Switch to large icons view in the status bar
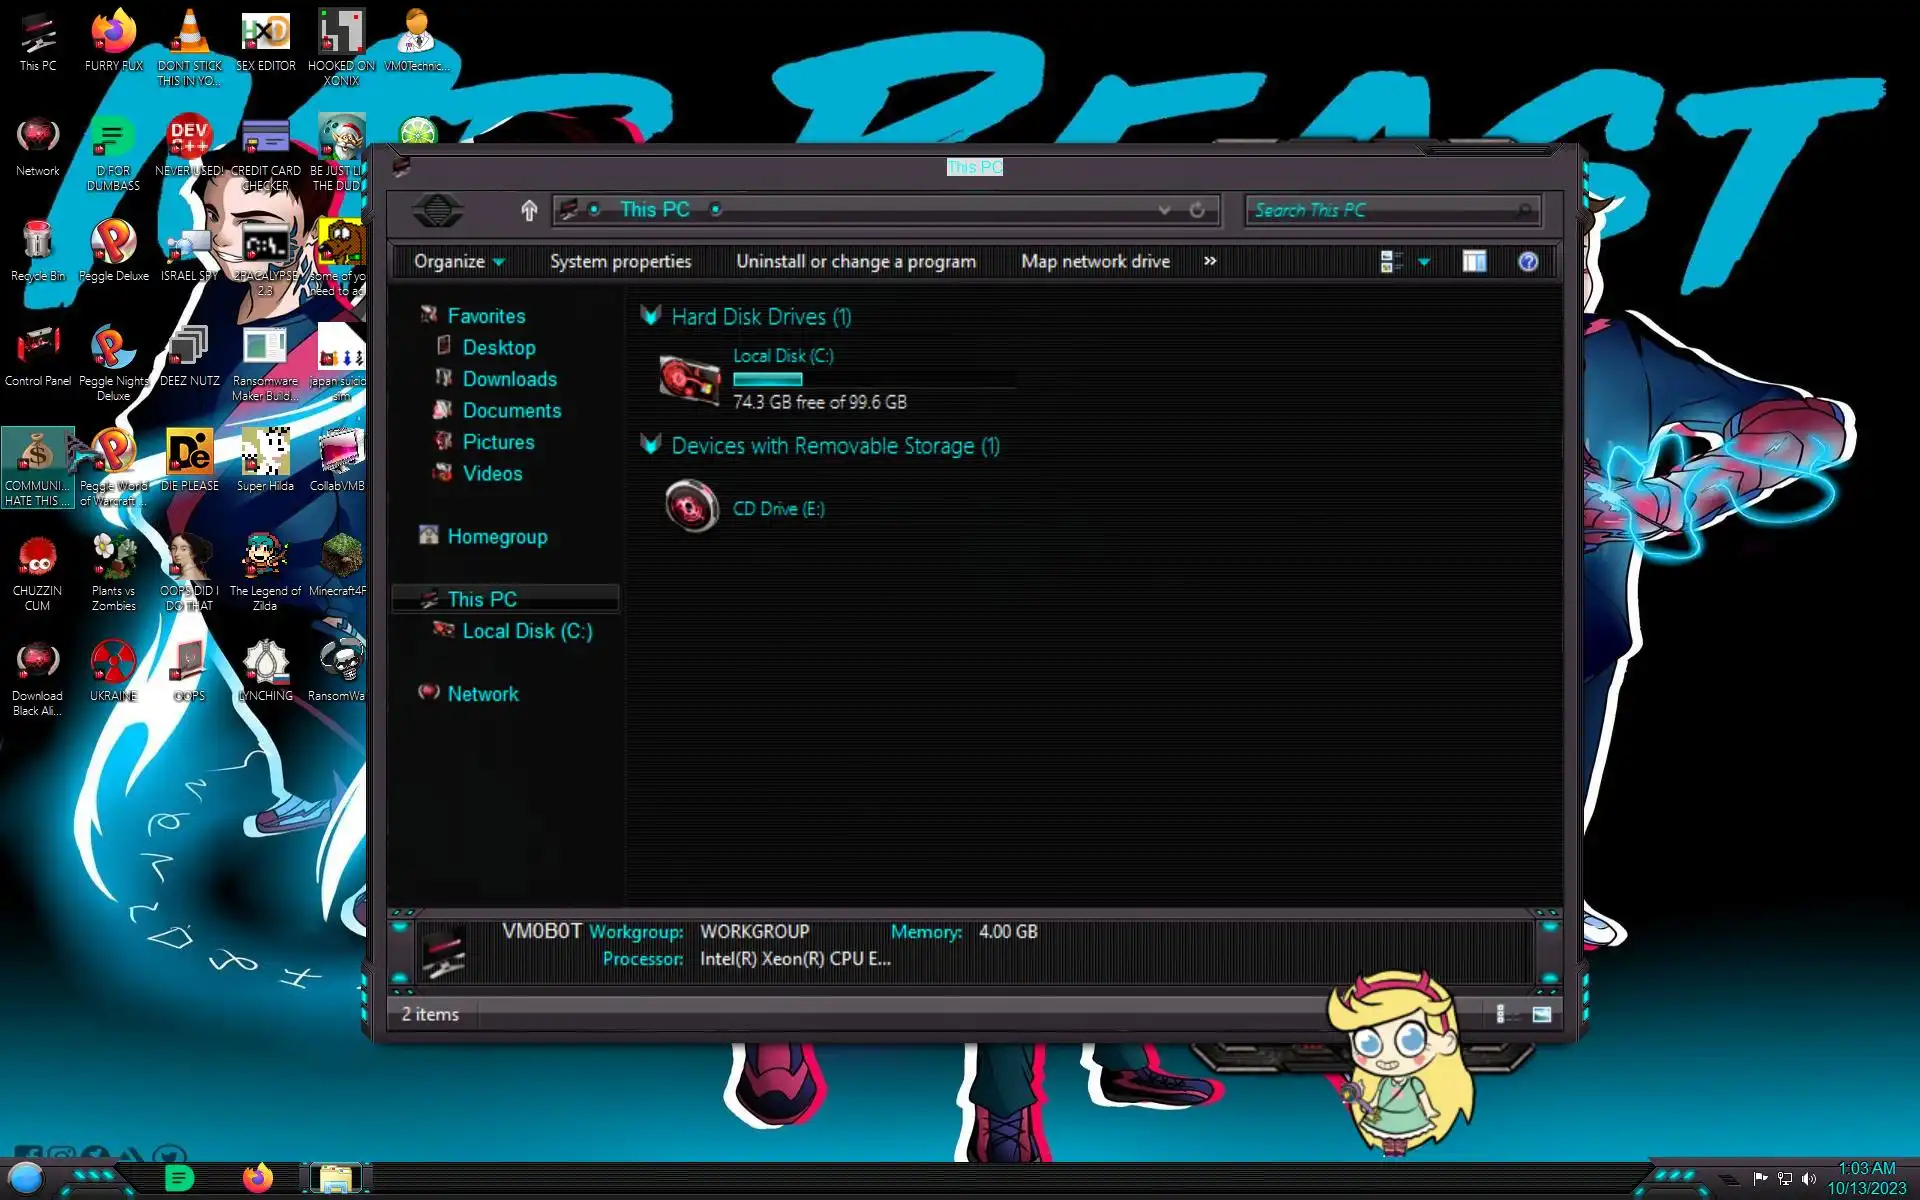 pos(1541,1014)
